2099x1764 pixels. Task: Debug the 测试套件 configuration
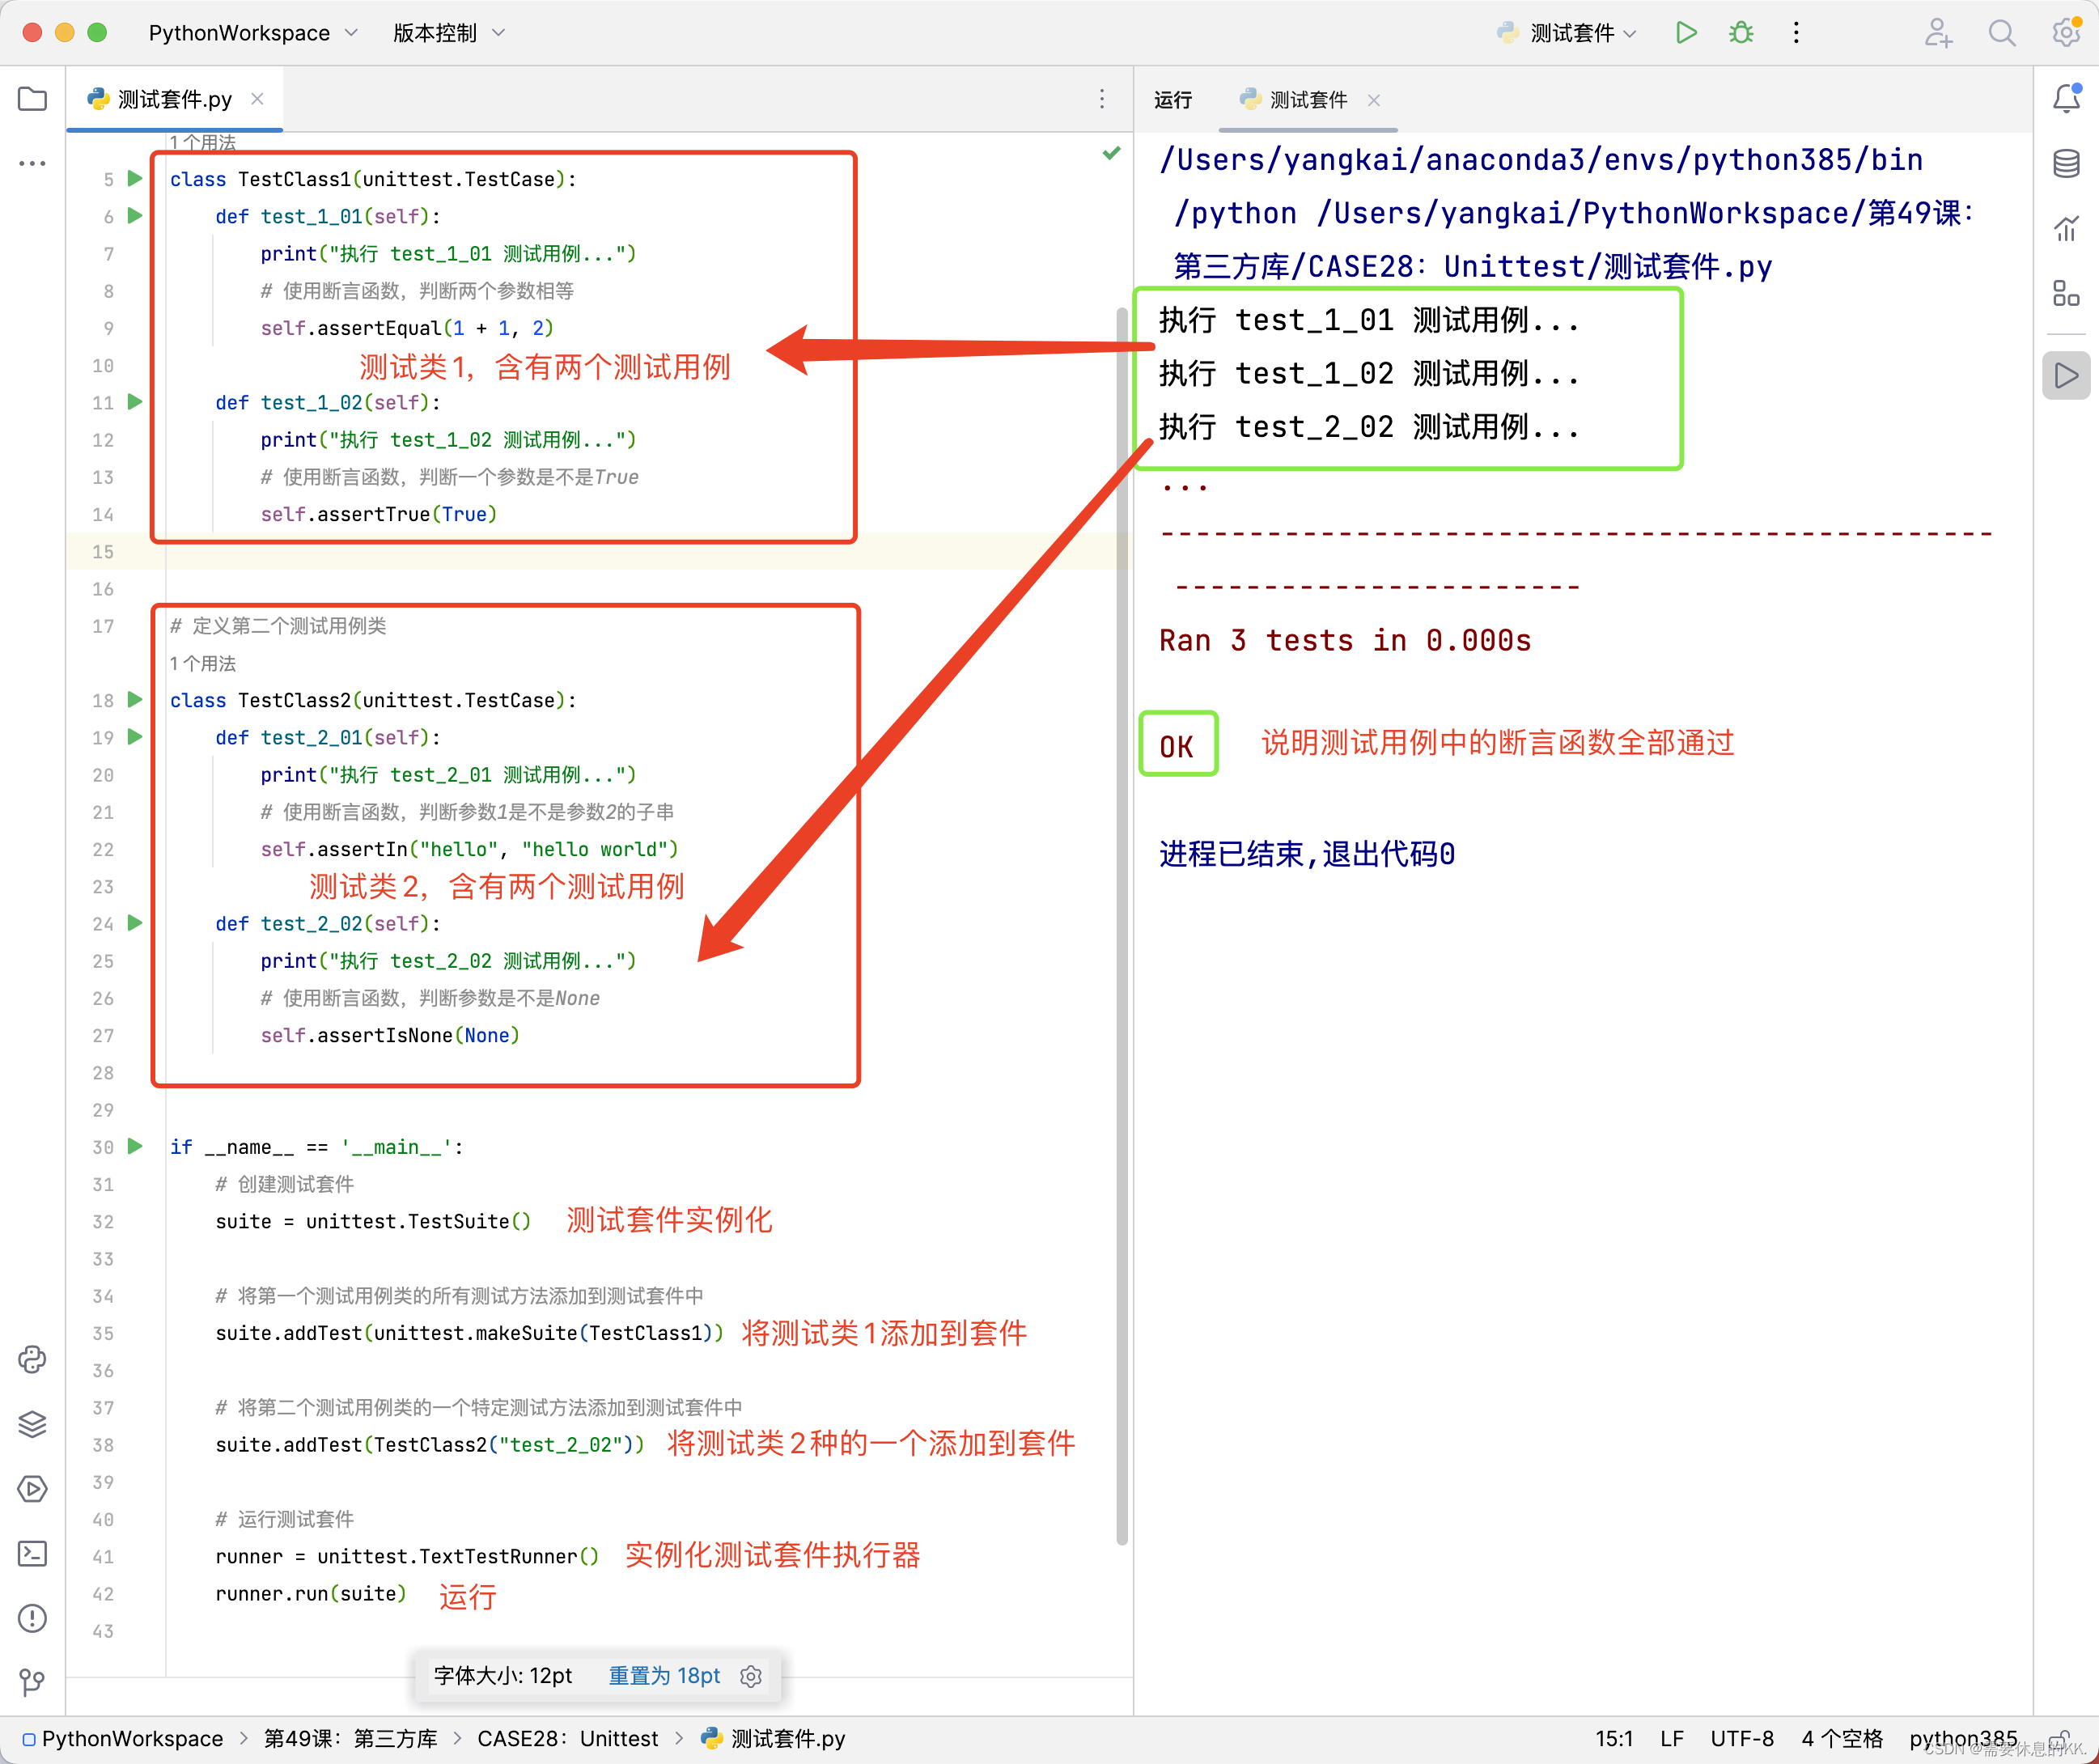click(x=1741, y=33)
